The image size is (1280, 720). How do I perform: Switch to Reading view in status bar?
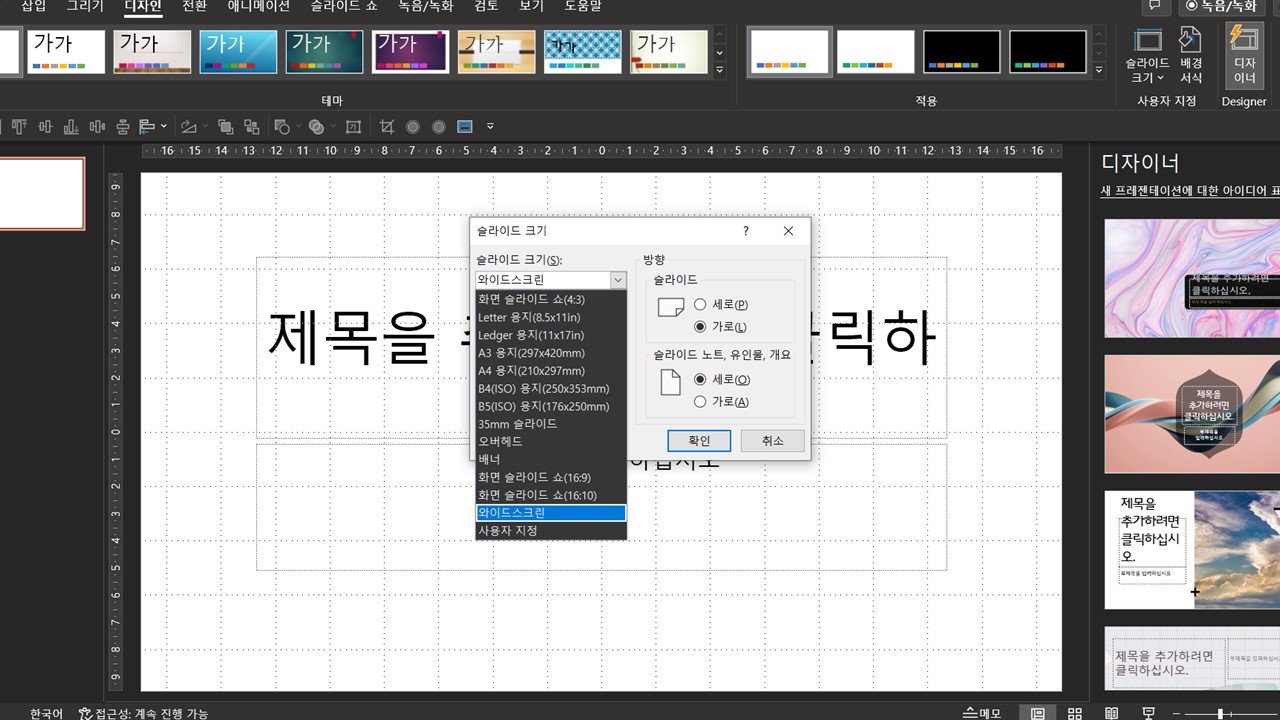[1112, 713]
